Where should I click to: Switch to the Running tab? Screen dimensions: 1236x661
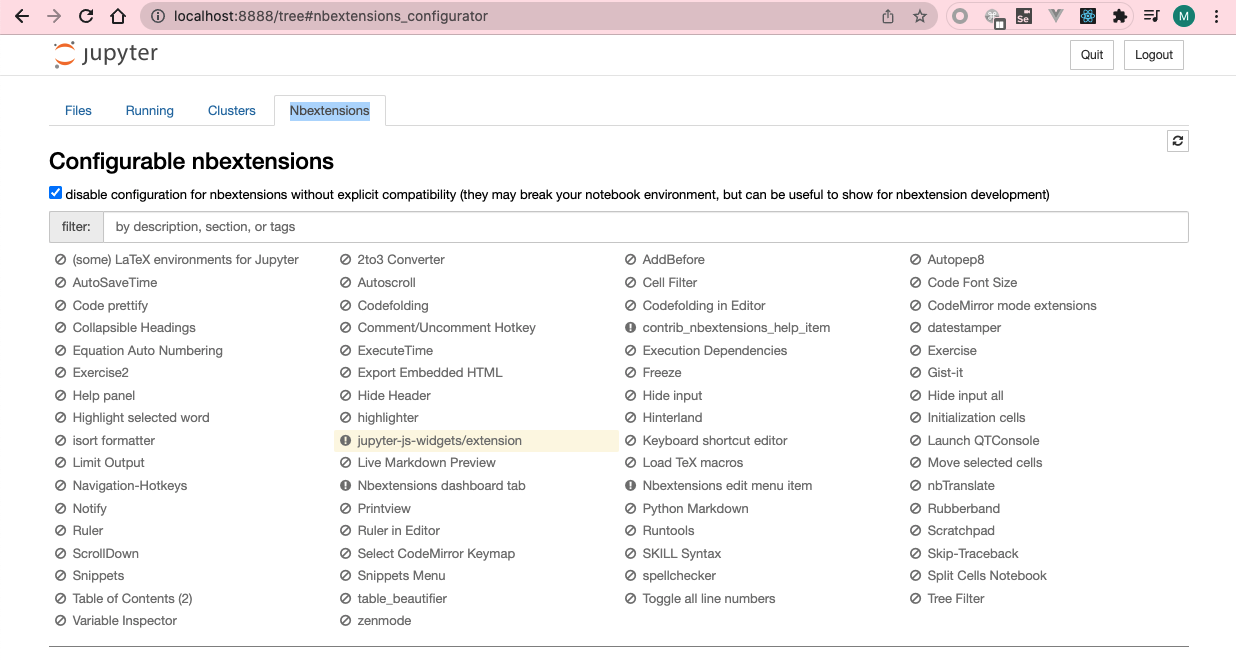click(150, 111)
